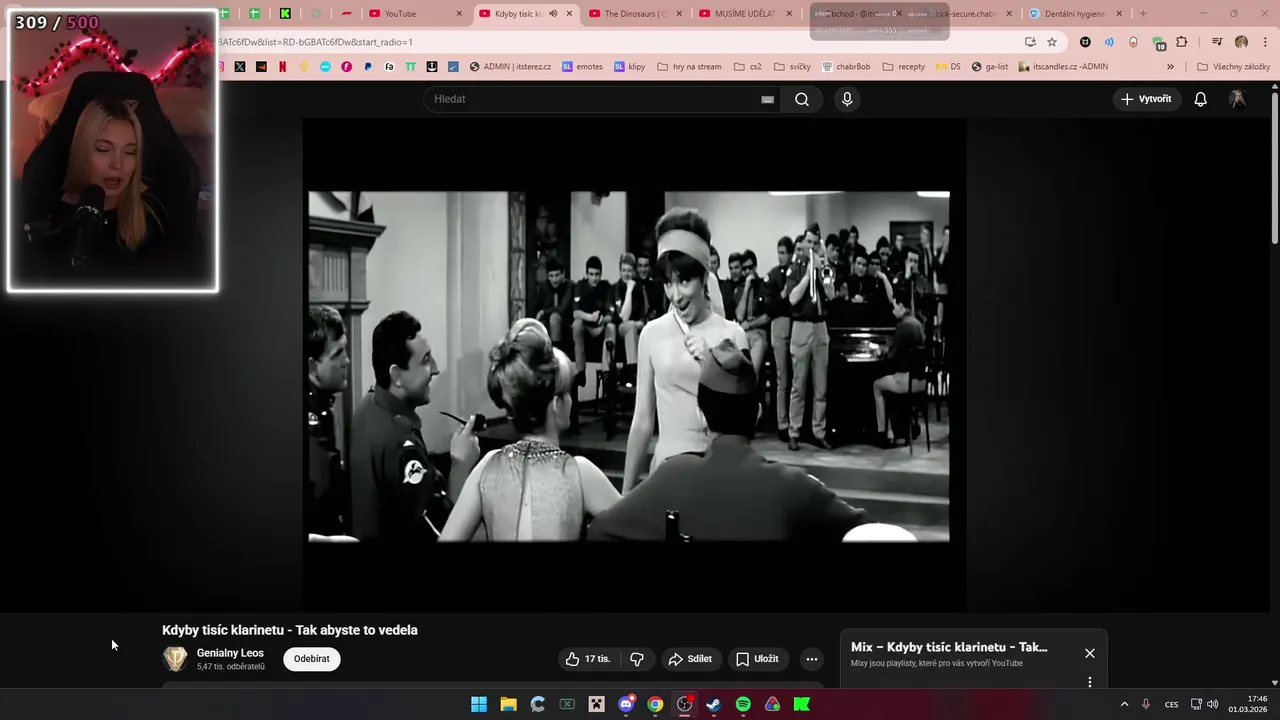The height and width of the screenshot is (720, 1280).
Task: Open itscandles.cz -ADMIN bookmark
Action: pyautogui.click(x=1063, y=67)
